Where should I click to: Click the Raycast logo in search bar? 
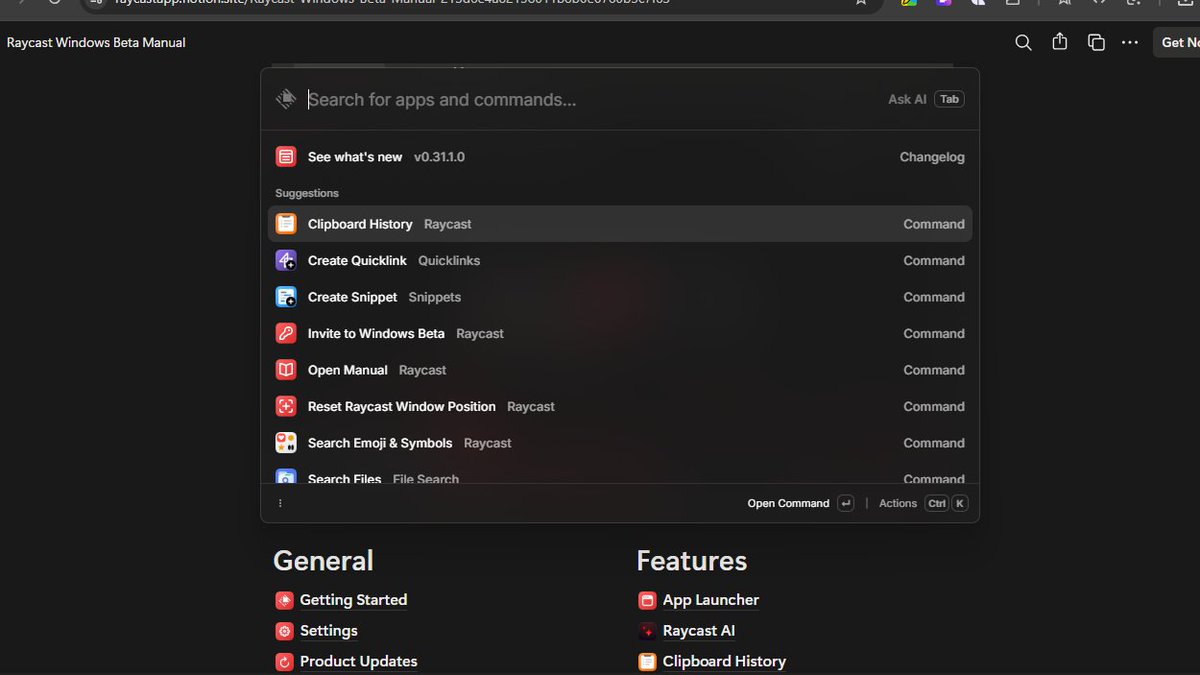pyautogui.click(x=286, y=98)
